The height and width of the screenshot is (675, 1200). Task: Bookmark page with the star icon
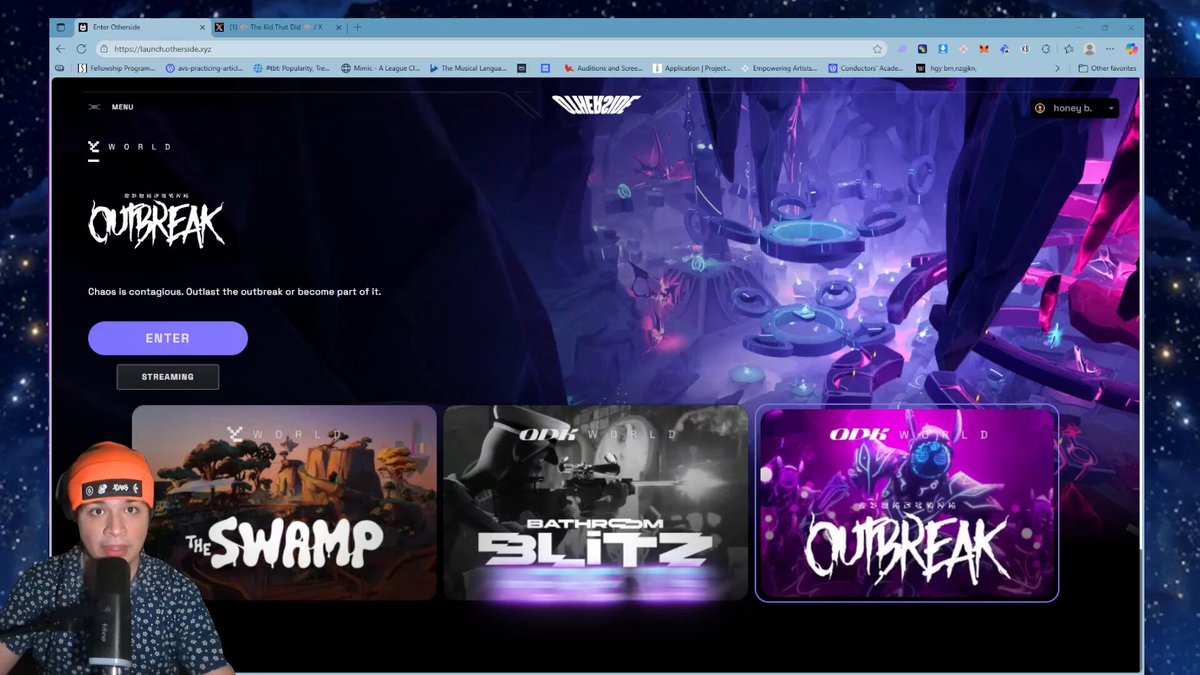pos(877,48)
